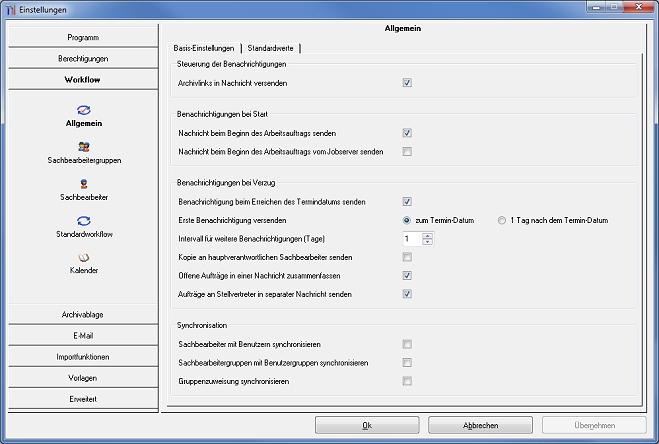Screen dimensions: 659x444
Task: Toggle Archivlinks in Nachricht versenden checkbox
Action: point(407,83)
